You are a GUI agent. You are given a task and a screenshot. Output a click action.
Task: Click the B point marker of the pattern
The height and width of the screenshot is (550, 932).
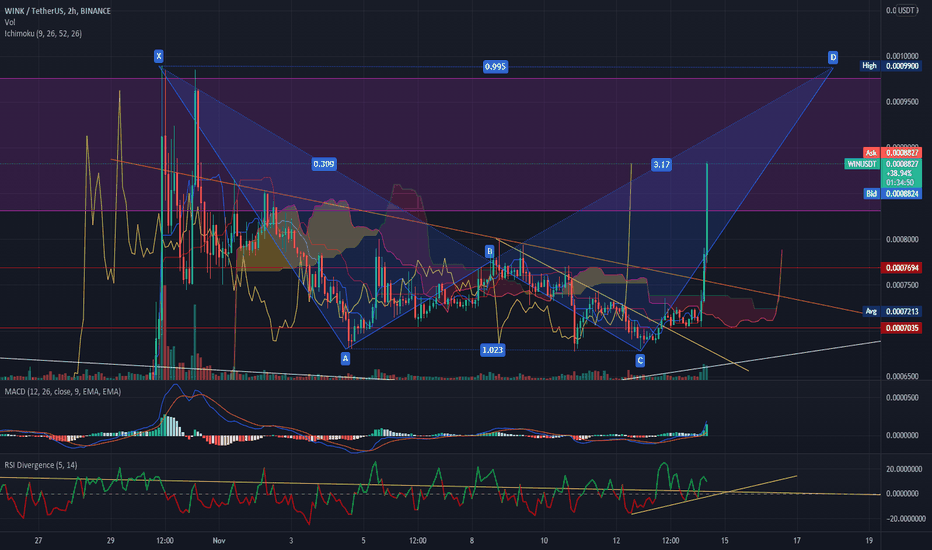pyautogui.click(x=490, y=252)
